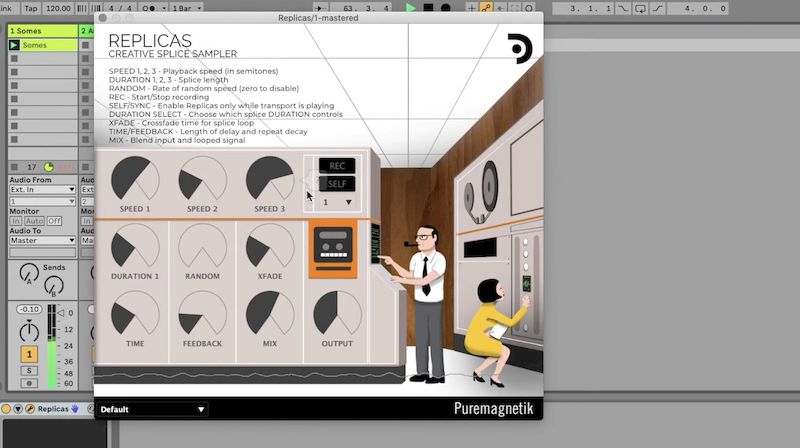Open the input channel 1 dropdown
This screenshot has height=448, width=800.
pos(42,202)
